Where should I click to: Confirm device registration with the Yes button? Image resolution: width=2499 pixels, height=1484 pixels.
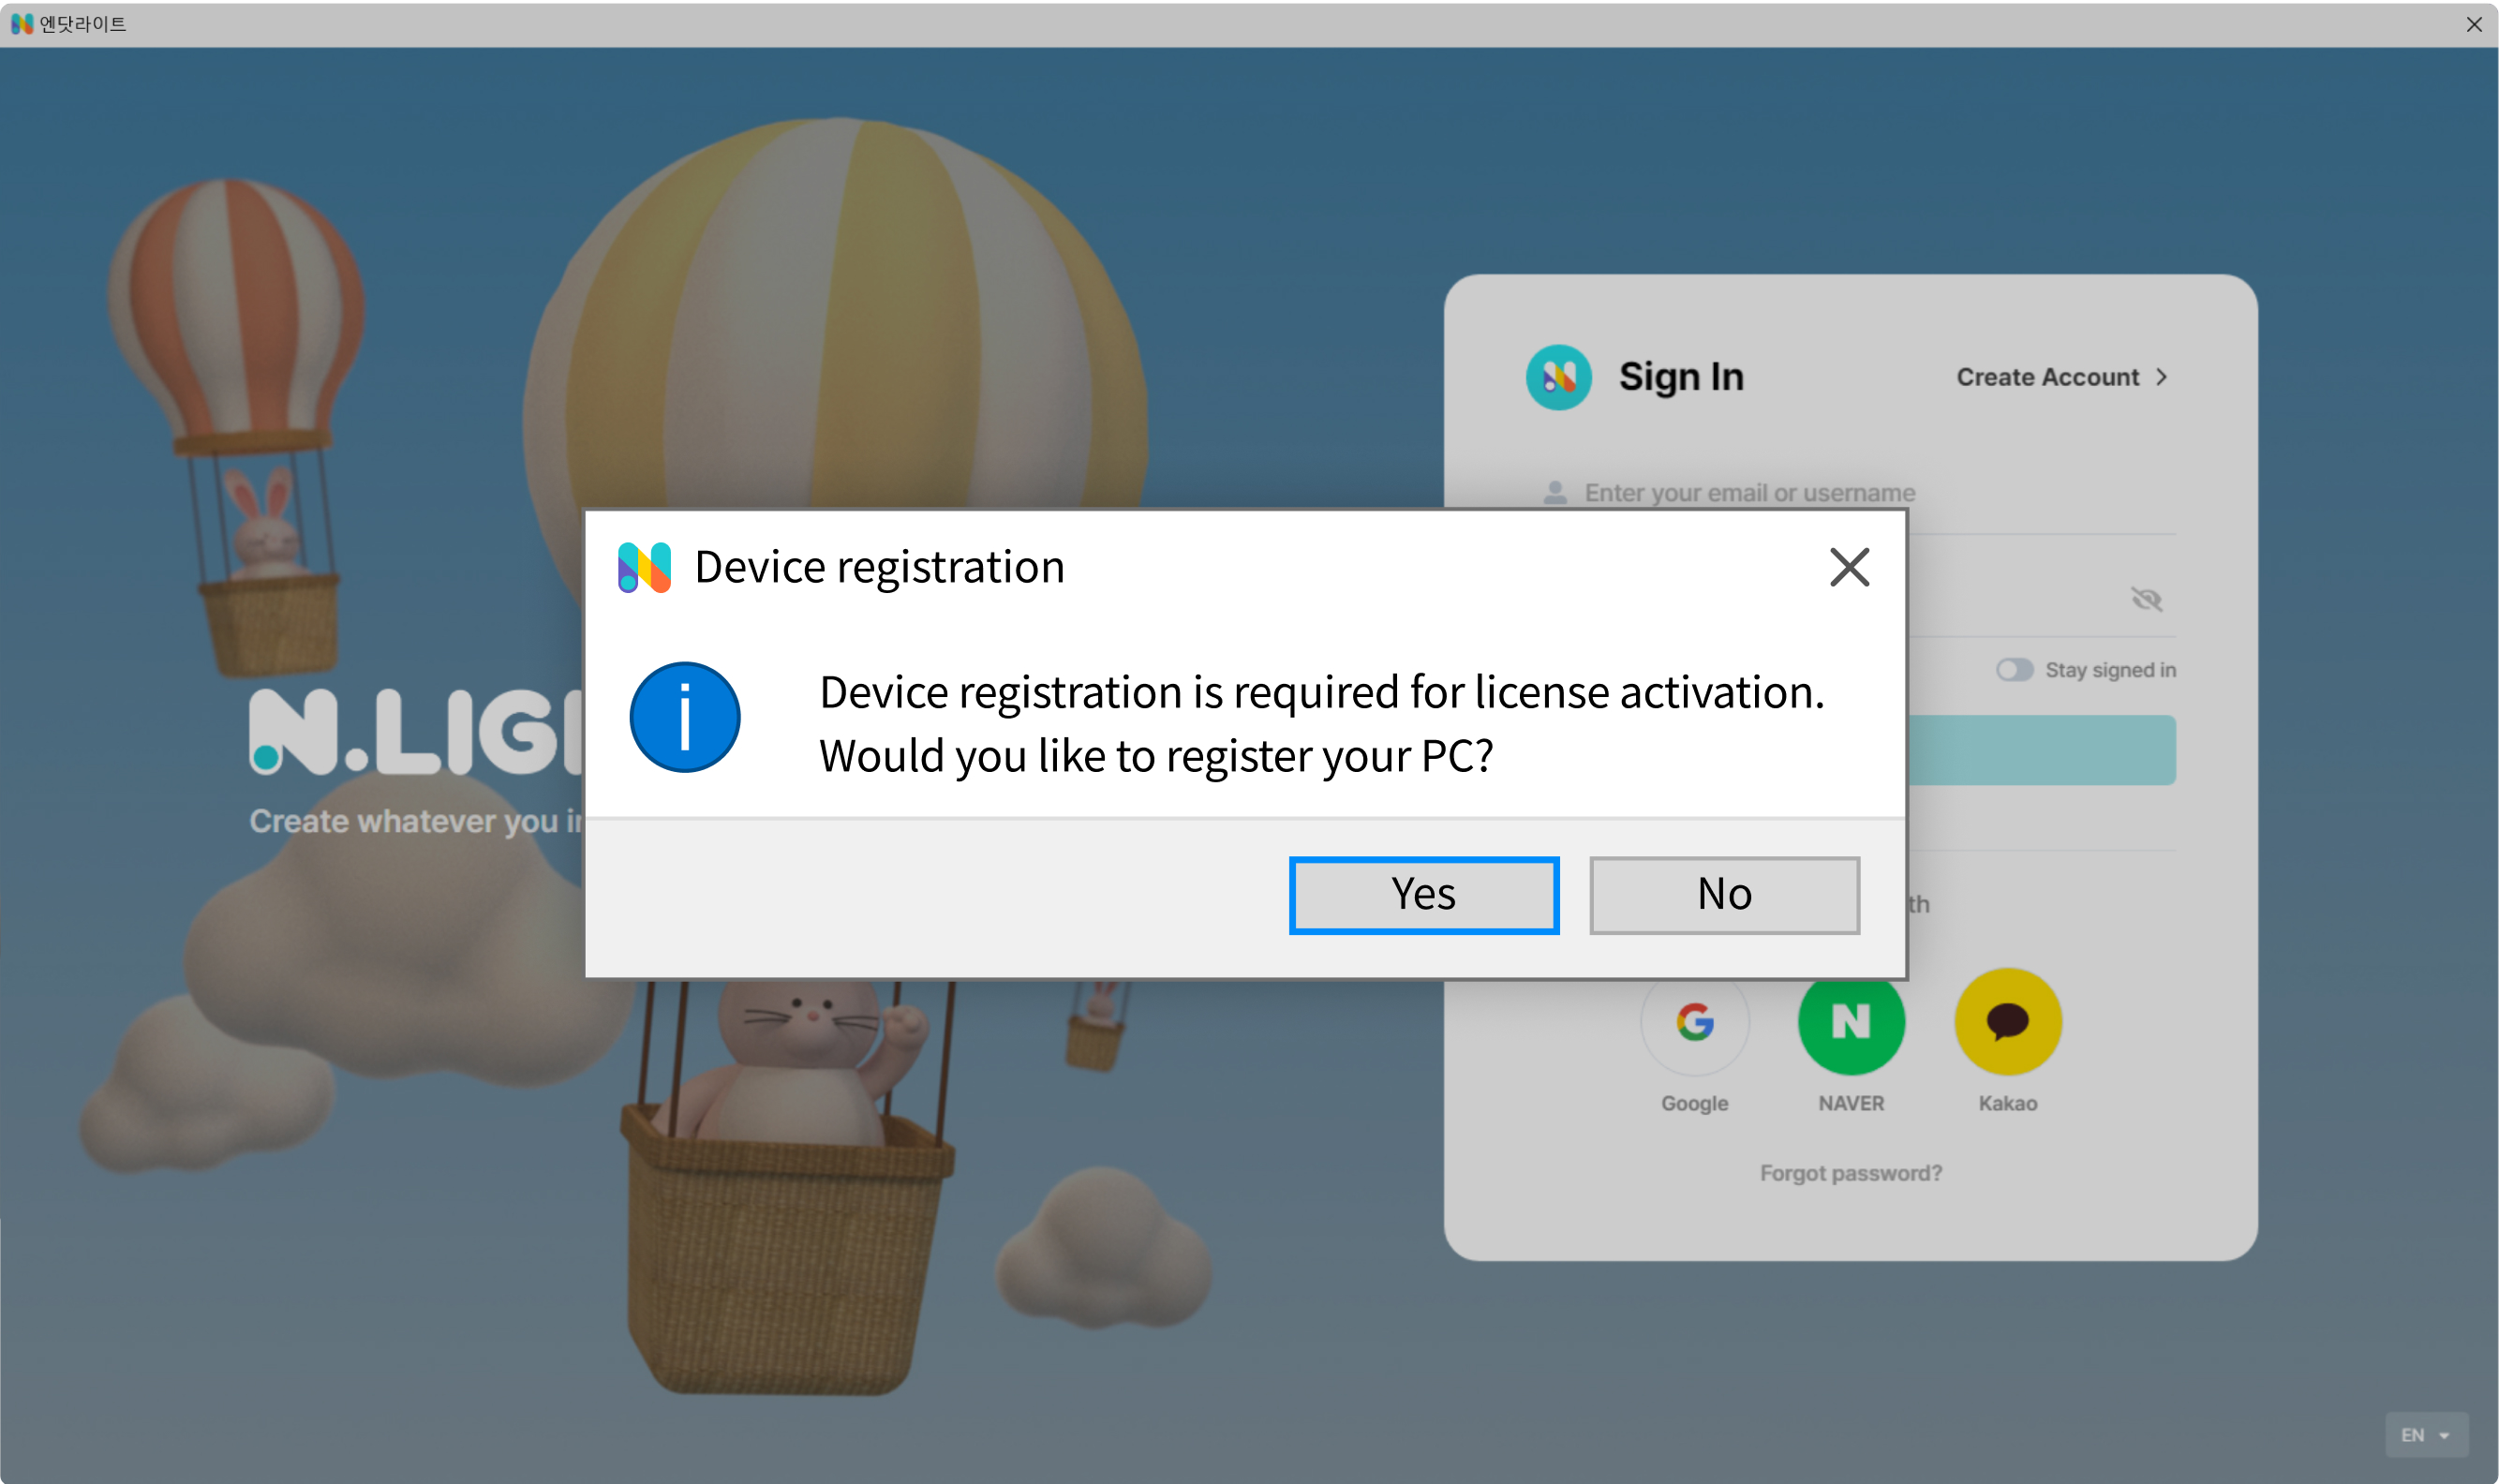click(x=1424, y=895)
